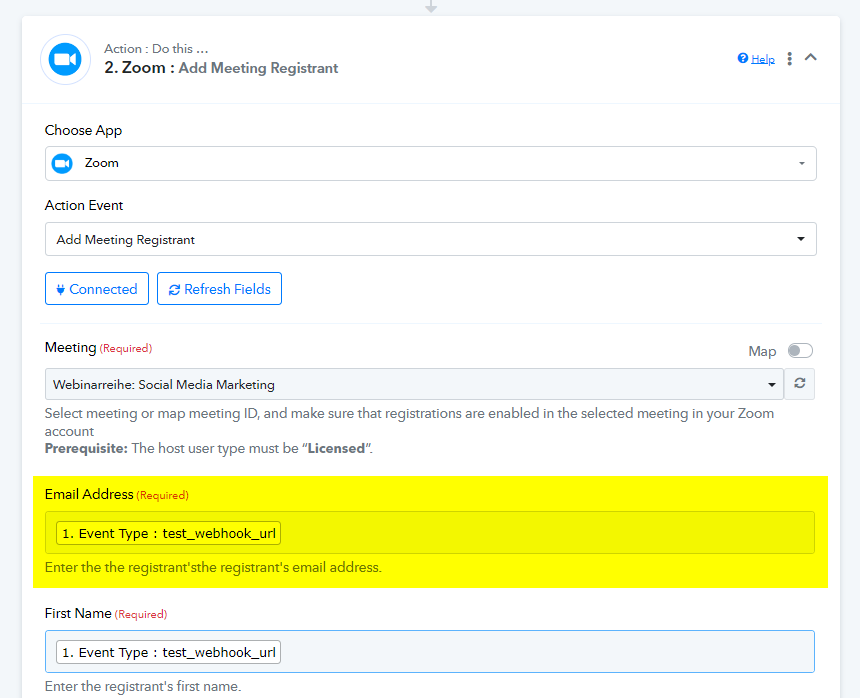Click the 'Action : Do this ...' label
This screenshot has height=698, width=860.
point(156,49)
